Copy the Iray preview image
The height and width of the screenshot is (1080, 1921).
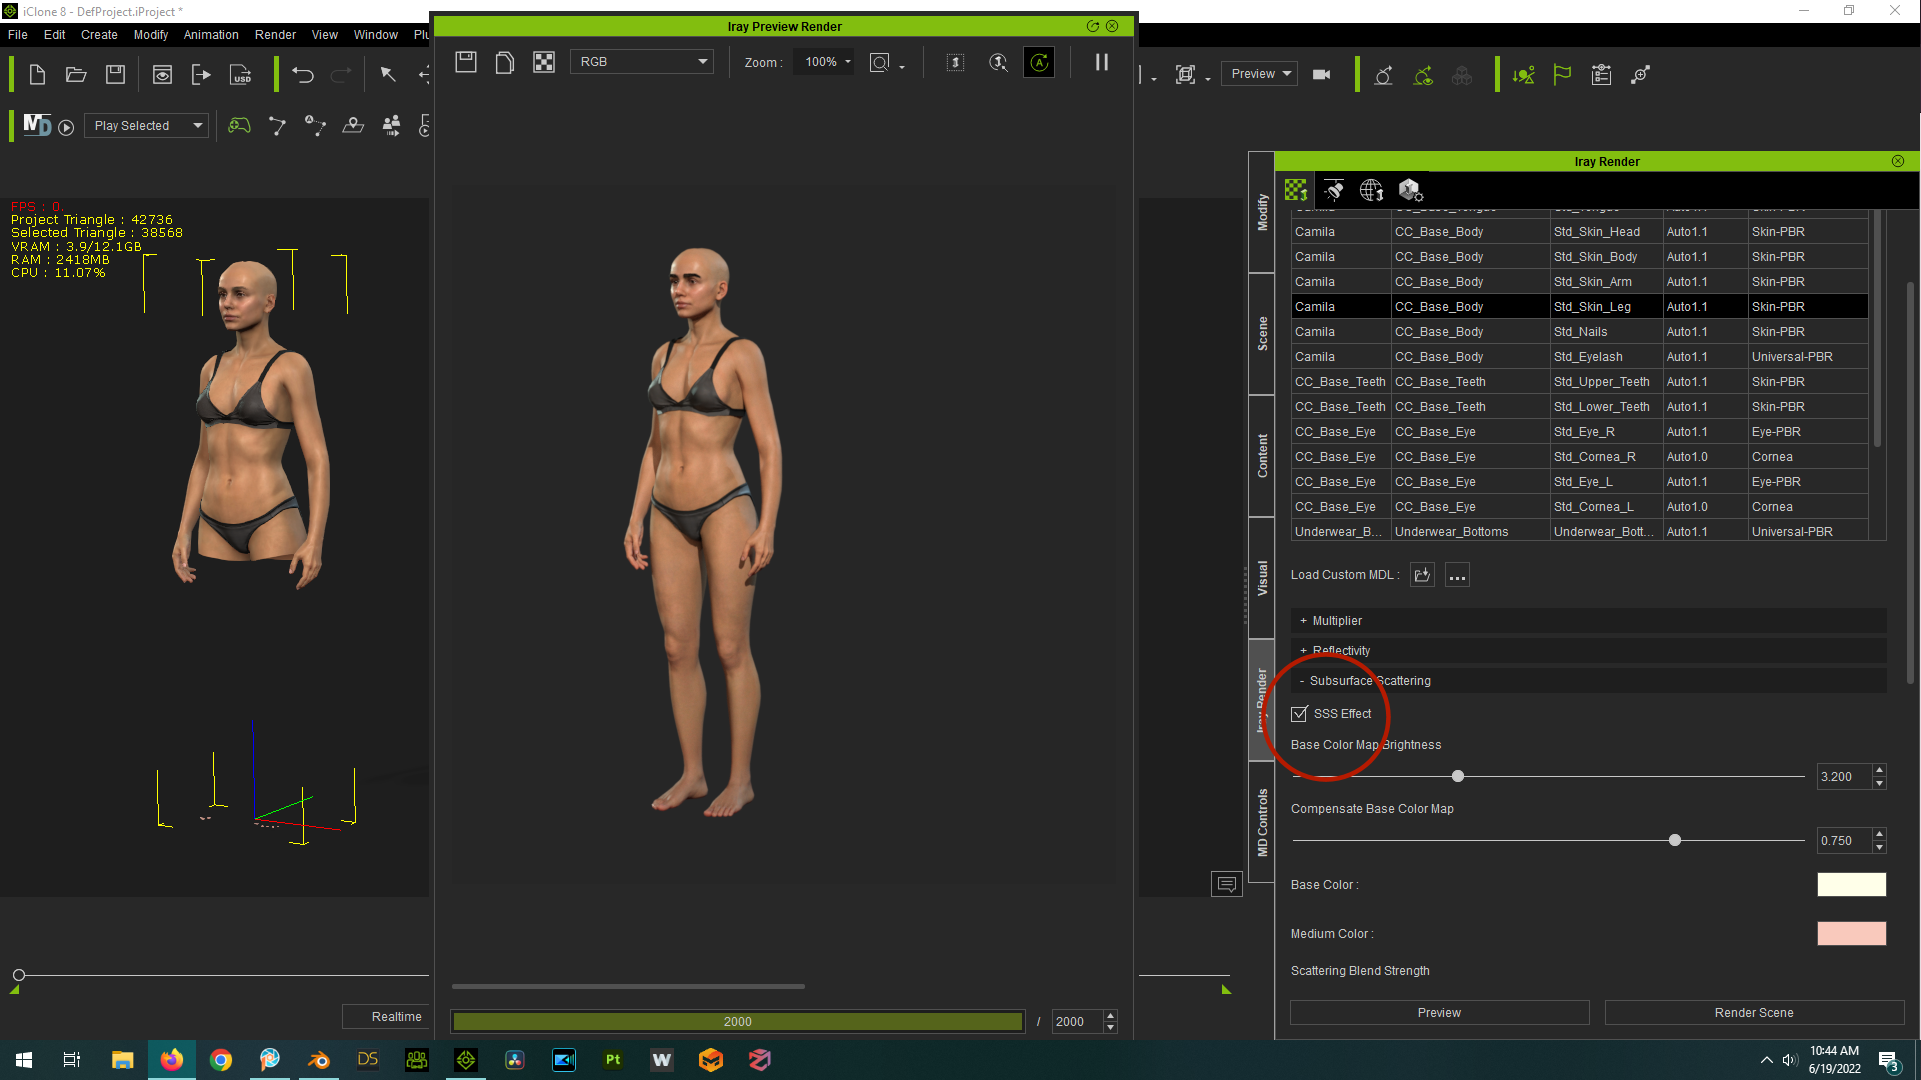[505, 62]
